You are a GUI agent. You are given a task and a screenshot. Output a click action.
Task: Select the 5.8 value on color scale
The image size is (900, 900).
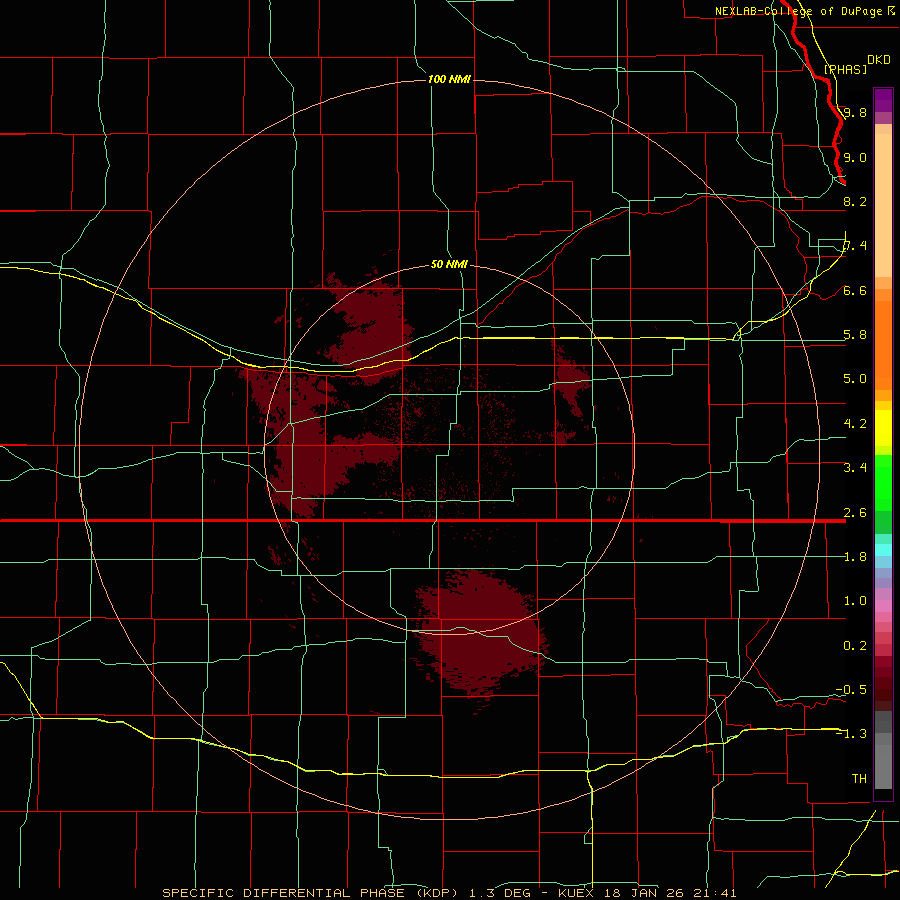click(855, 335)
